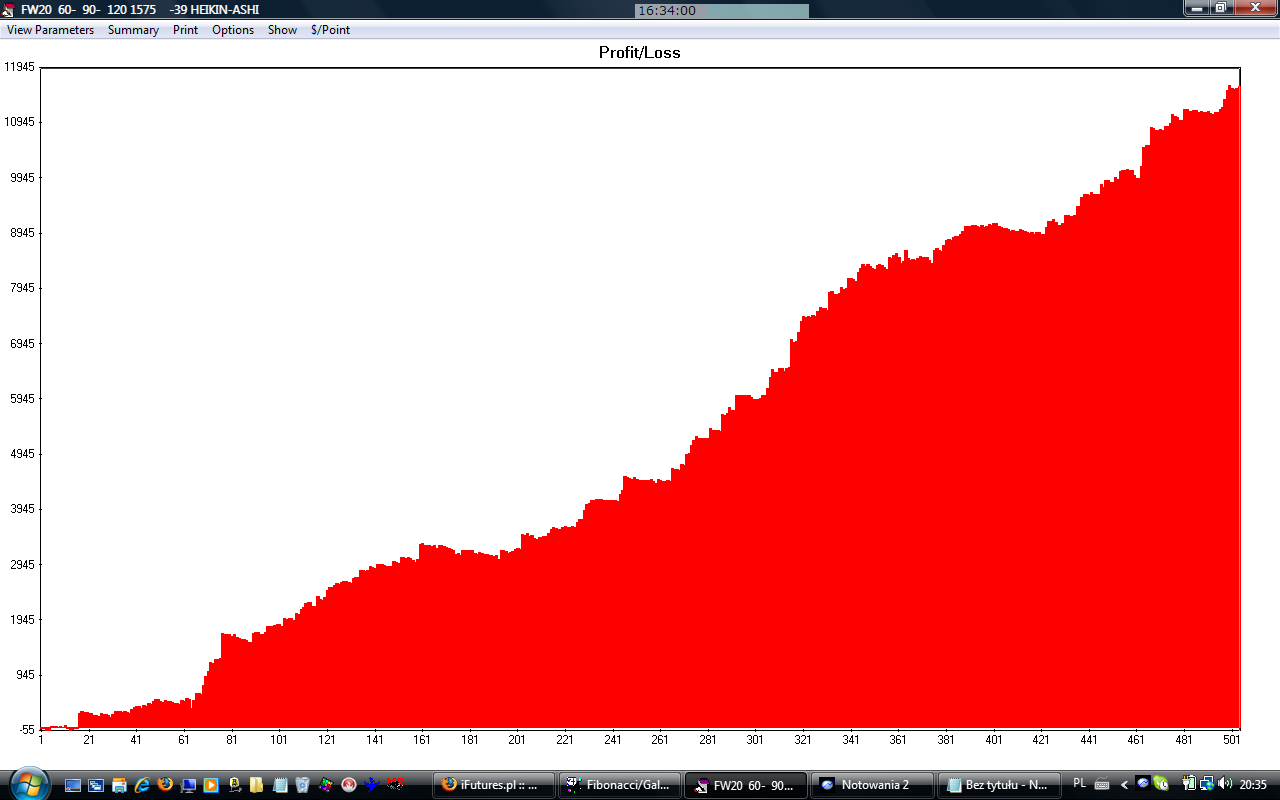
Task: Maximize the FW20 window
Action: [x=1220, y=8]
